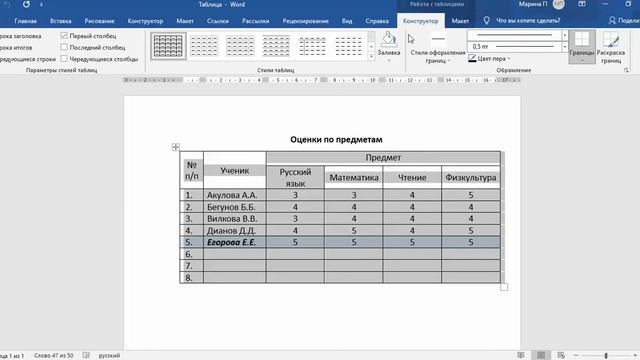Viewport: 640px width, 360px height.
Task: Open the Обрамление dialog launcher
Action: point(626,71)
